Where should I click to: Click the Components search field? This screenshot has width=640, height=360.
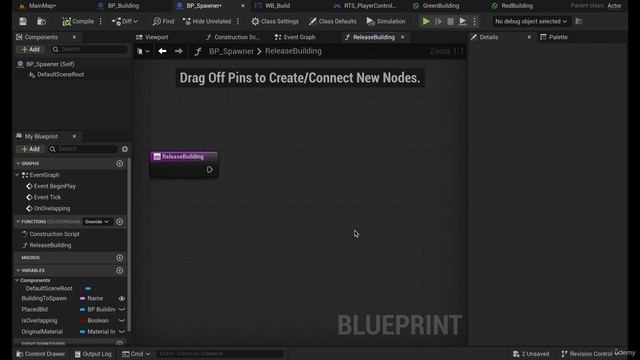point(89,49)
